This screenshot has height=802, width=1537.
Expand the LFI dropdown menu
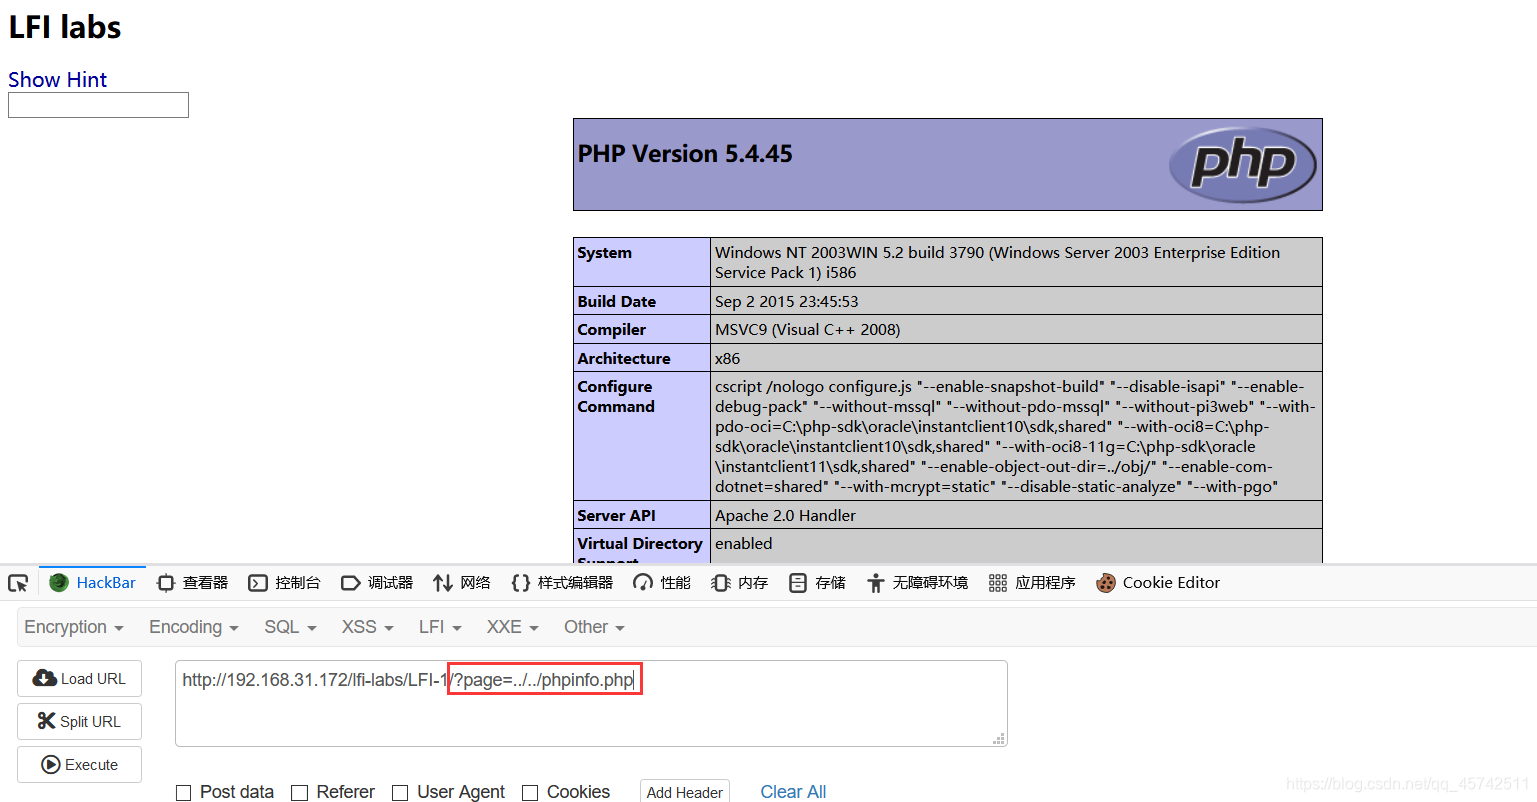point(440,627)
